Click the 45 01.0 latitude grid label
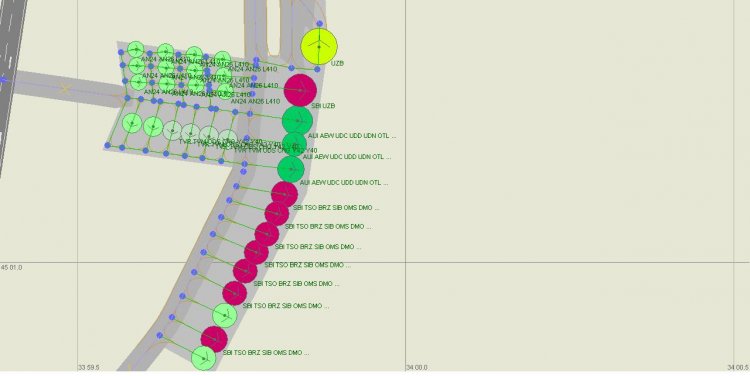 [11, 268]
